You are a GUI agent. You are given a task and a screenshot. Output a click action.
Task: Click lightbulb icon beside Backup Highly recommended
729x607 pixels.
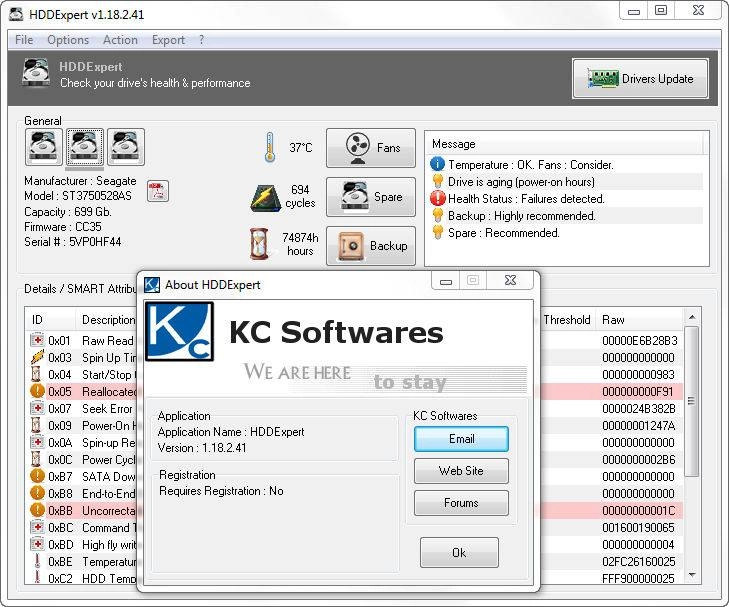(437, 216)
